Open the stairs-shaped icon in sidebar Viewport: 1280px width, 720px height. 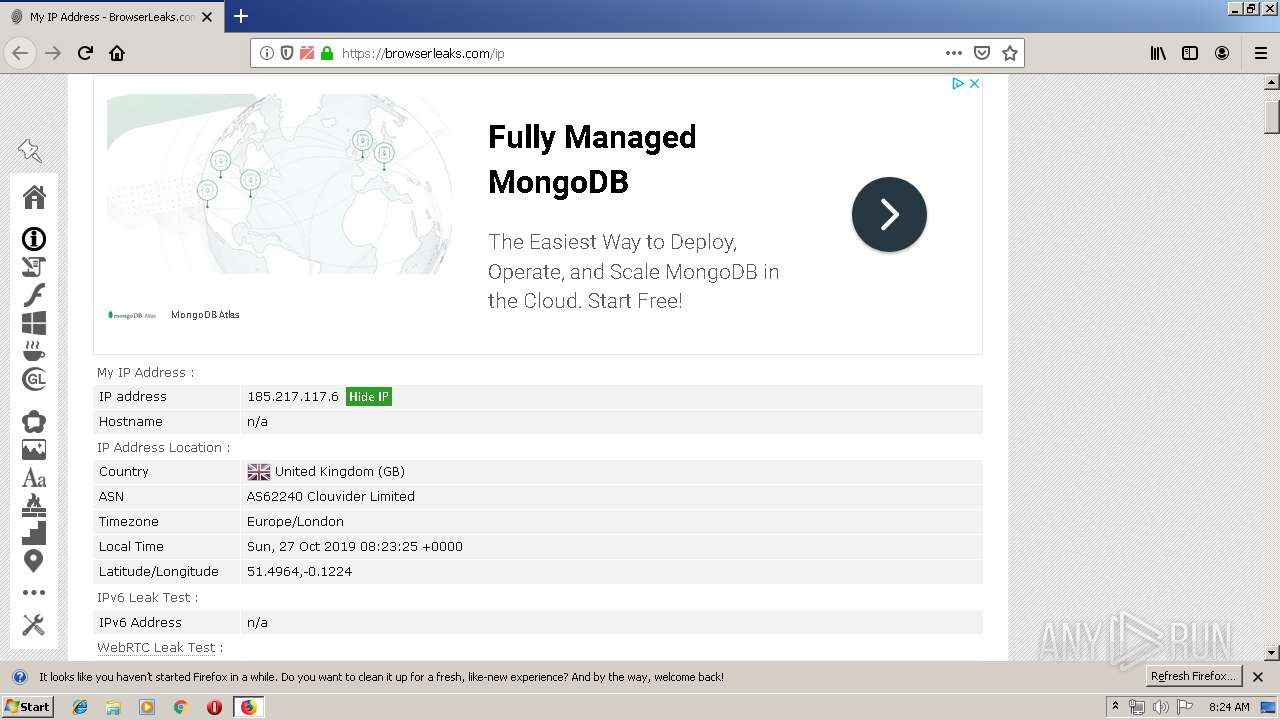click(x=34, y=532)
